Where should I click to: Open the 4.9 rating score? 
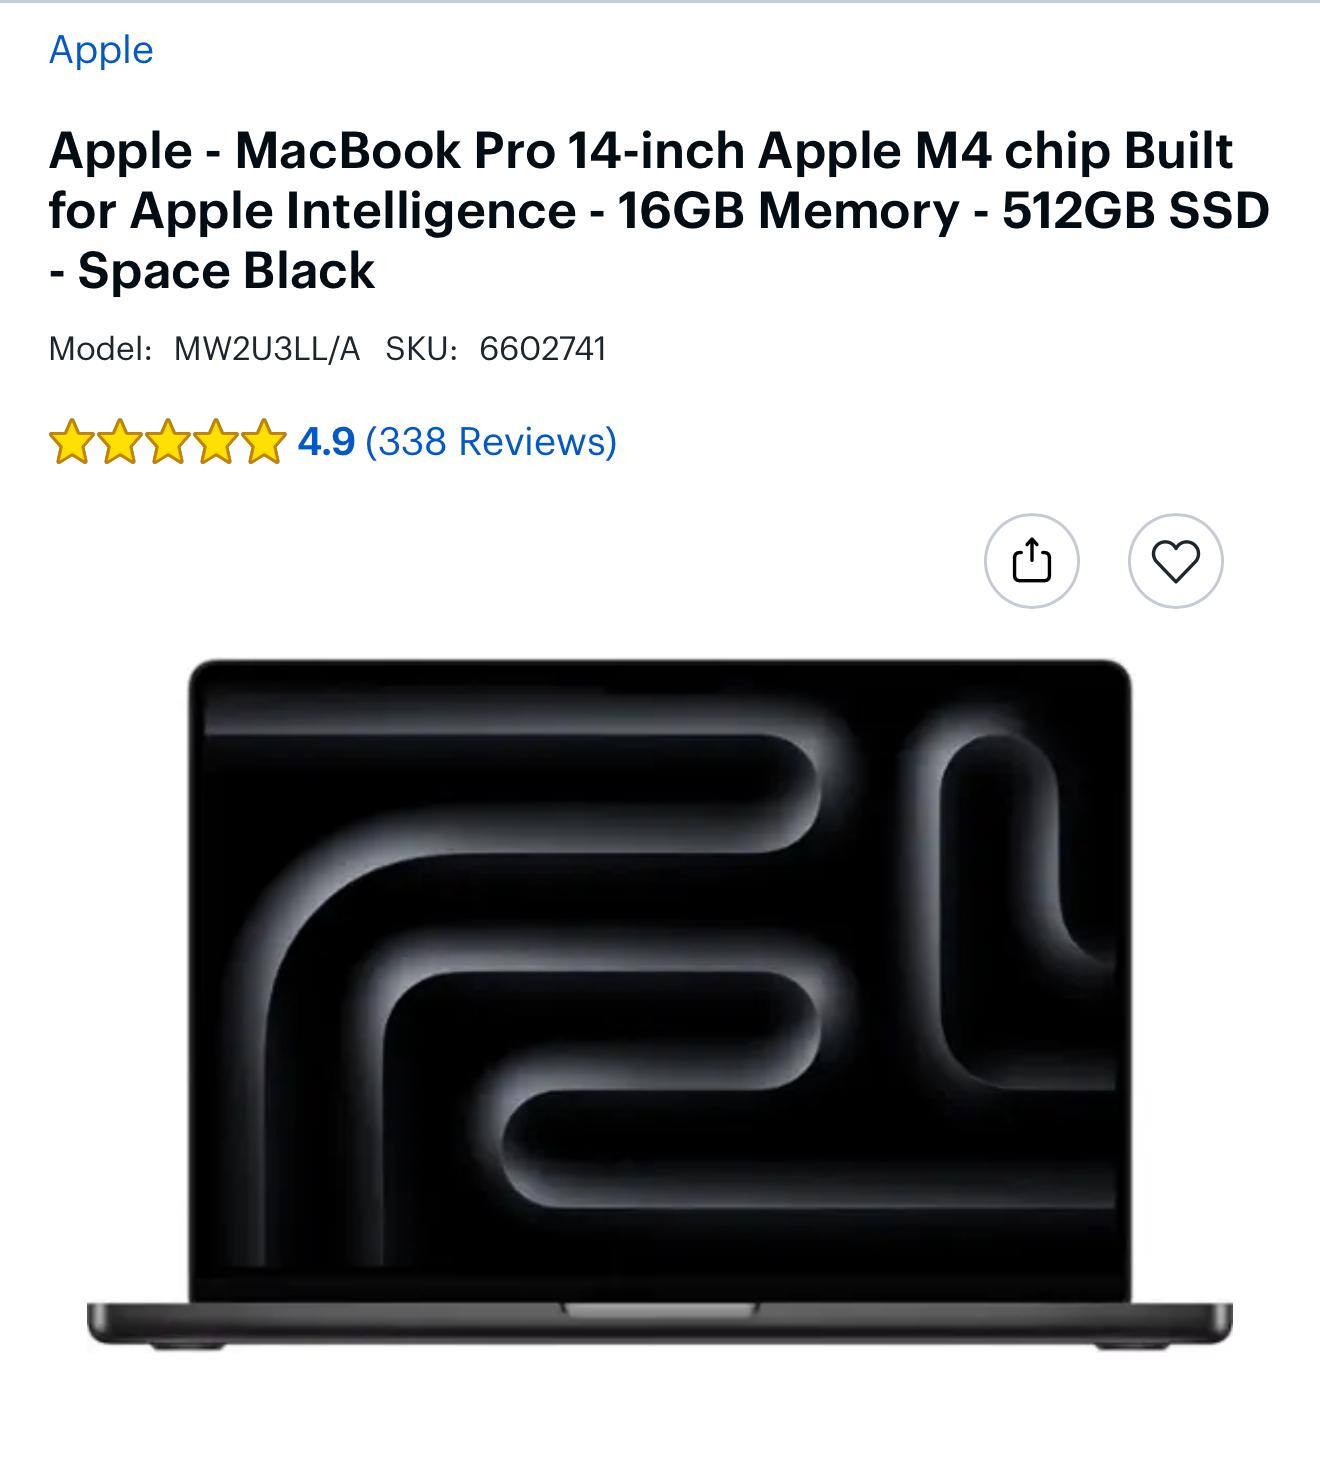(326, 441)
